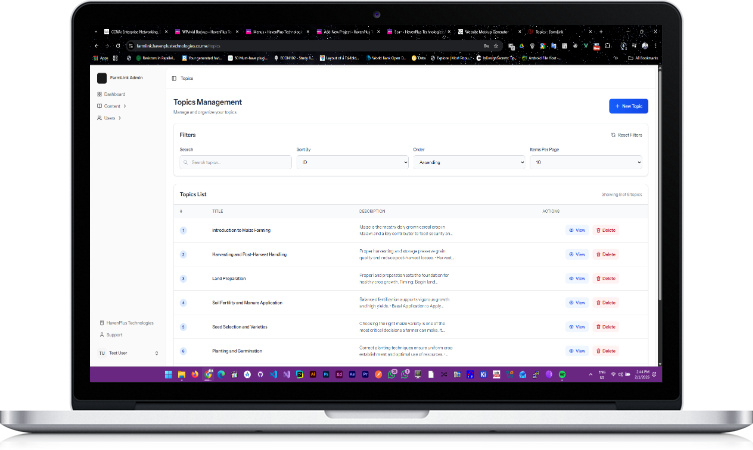Open the Order dropdown showing Ascending
The width and height of the screenshot is (753, 450).
pyautogui.click(x=468, y=161)
